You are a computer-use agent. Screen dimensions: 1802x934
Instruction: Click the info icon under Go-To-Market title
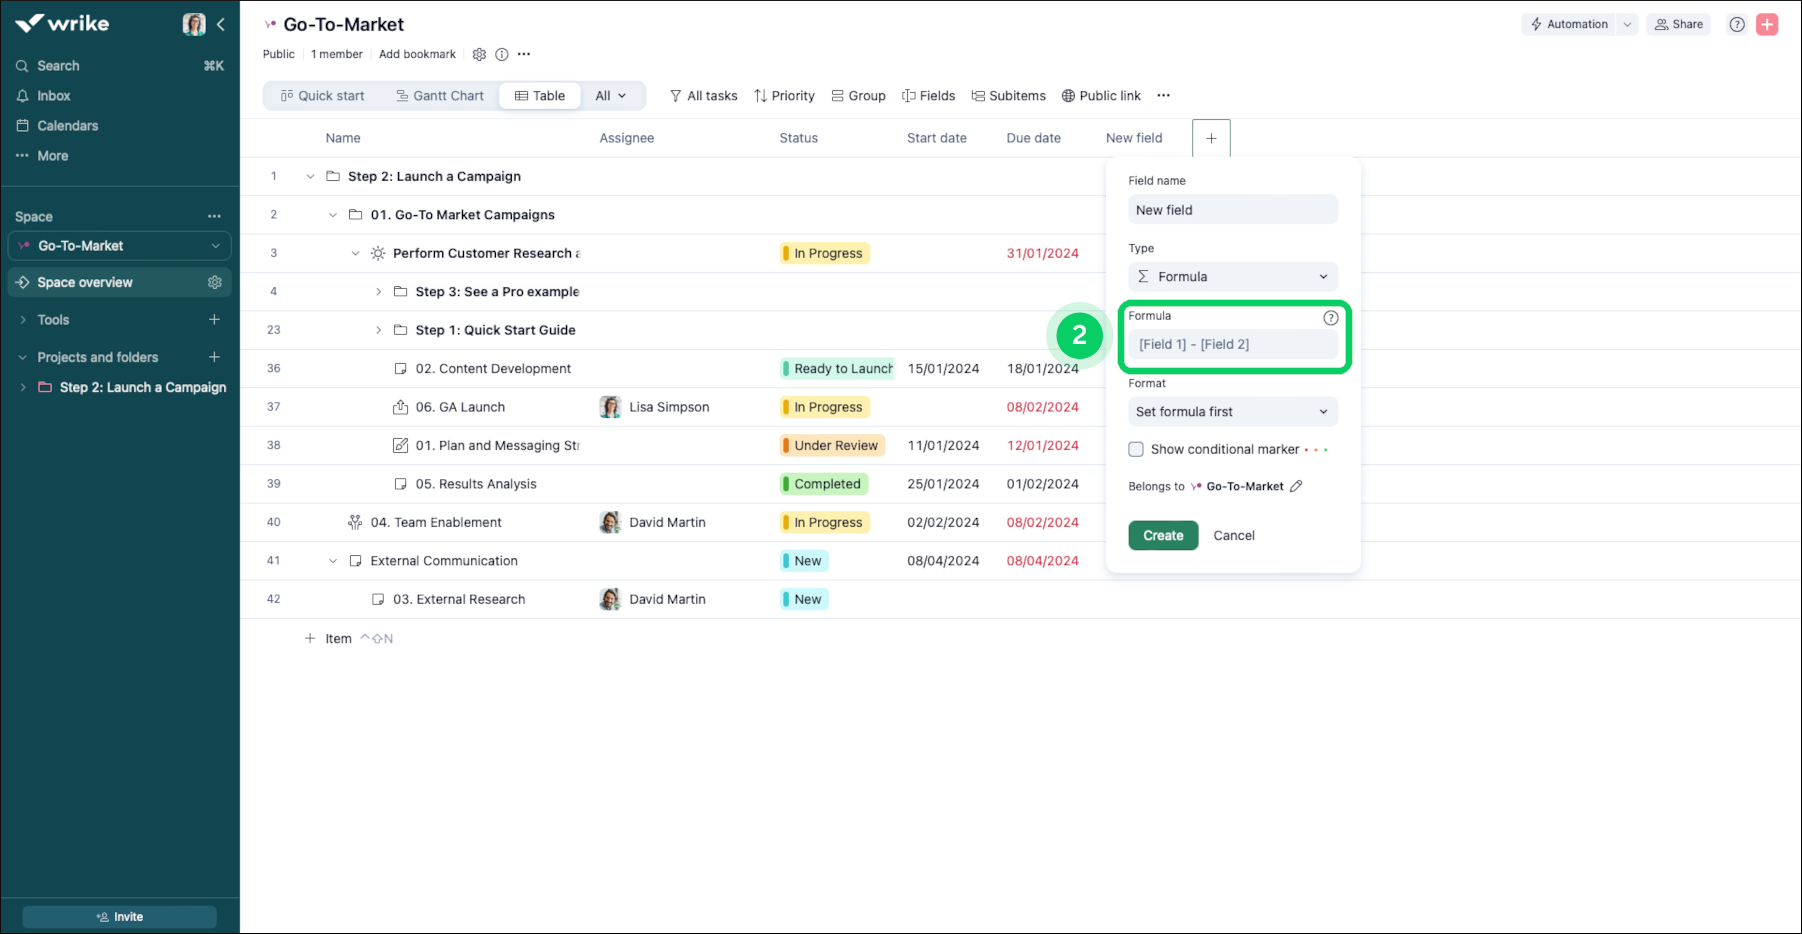(x=502, y=55)
